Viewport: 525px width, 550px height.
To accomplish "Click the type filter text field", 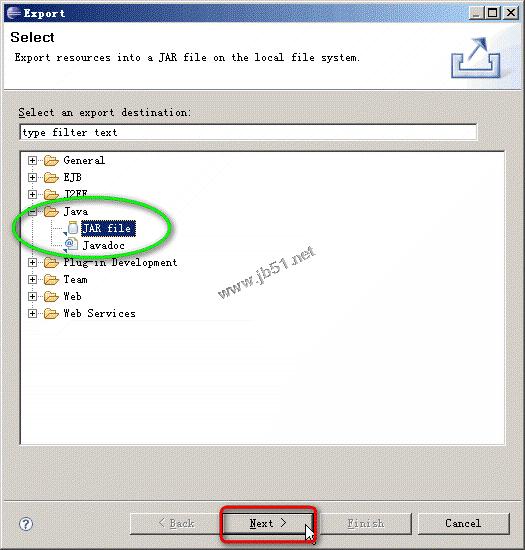I will [248, 132].
